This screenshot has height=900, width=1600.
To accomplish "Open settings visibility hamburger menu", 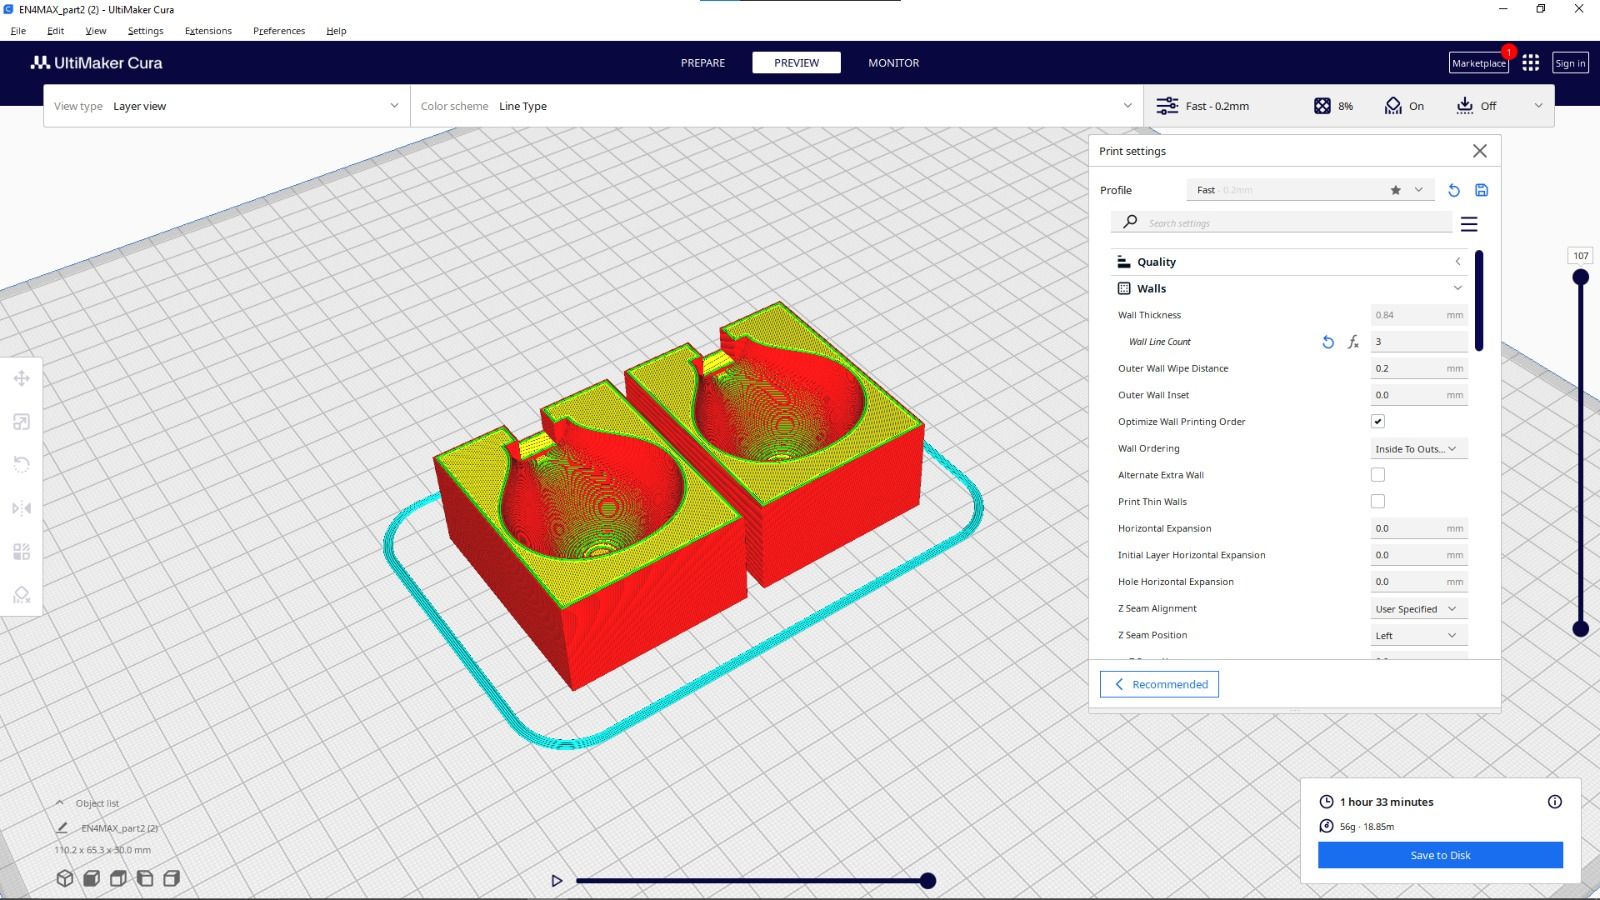I will point(1469,224).
